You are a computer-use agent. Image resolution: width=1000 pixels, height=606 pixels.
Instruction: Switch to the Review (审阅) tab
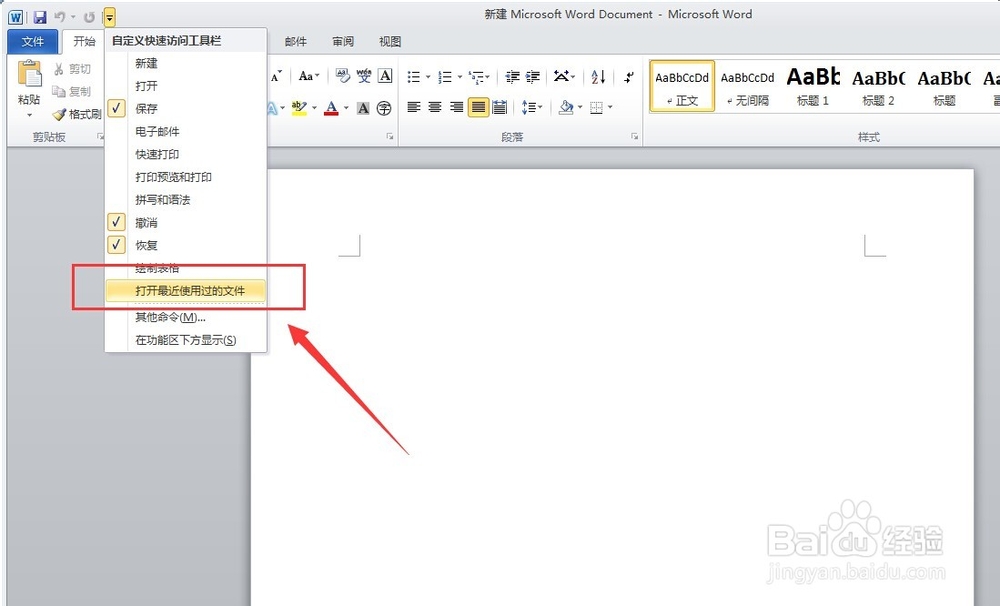342,41
